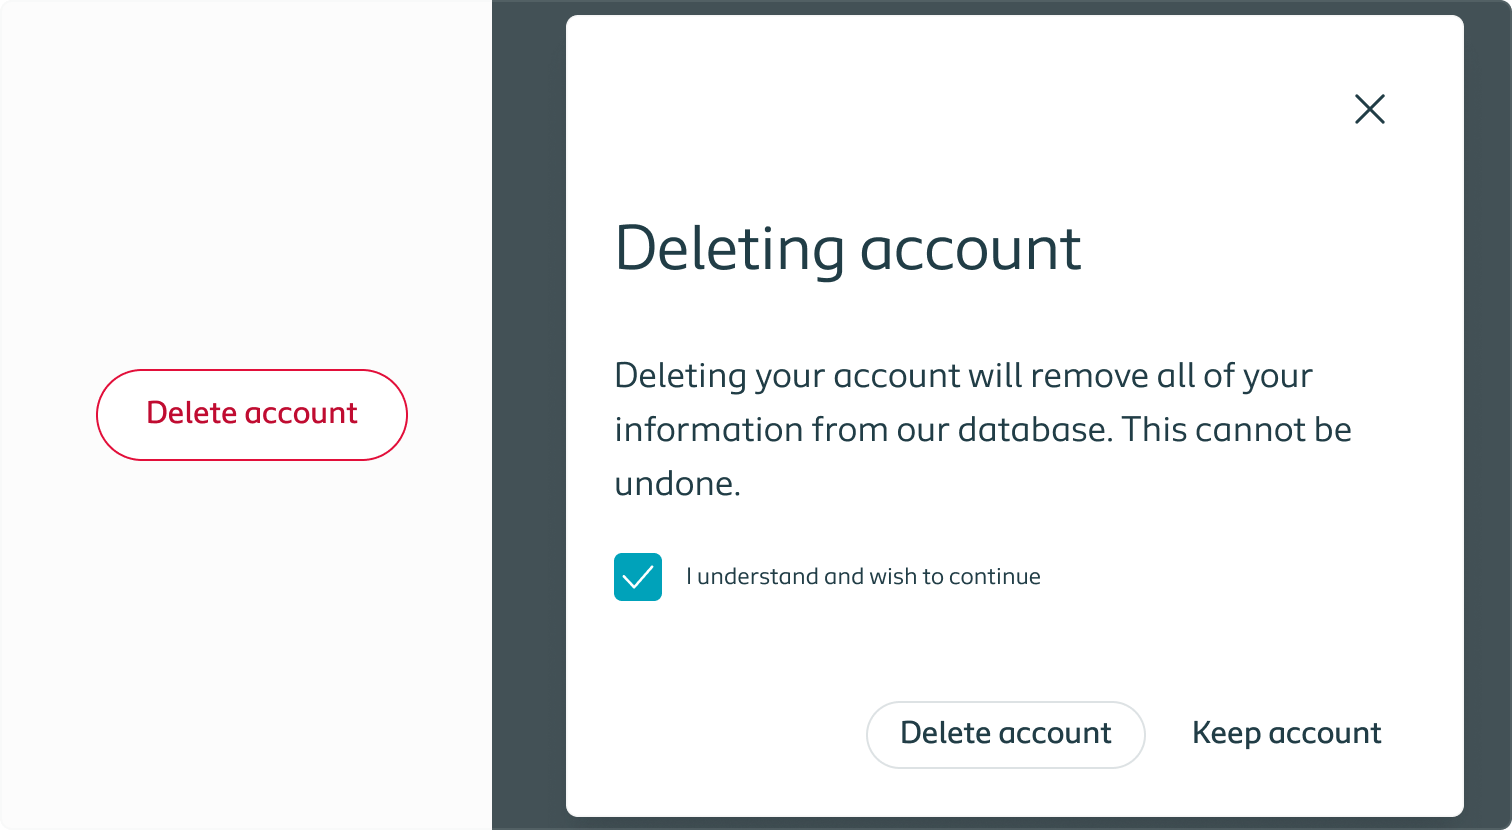
Task: Open the delete flow via the pill-shaped red button
Action: [251, 414]
